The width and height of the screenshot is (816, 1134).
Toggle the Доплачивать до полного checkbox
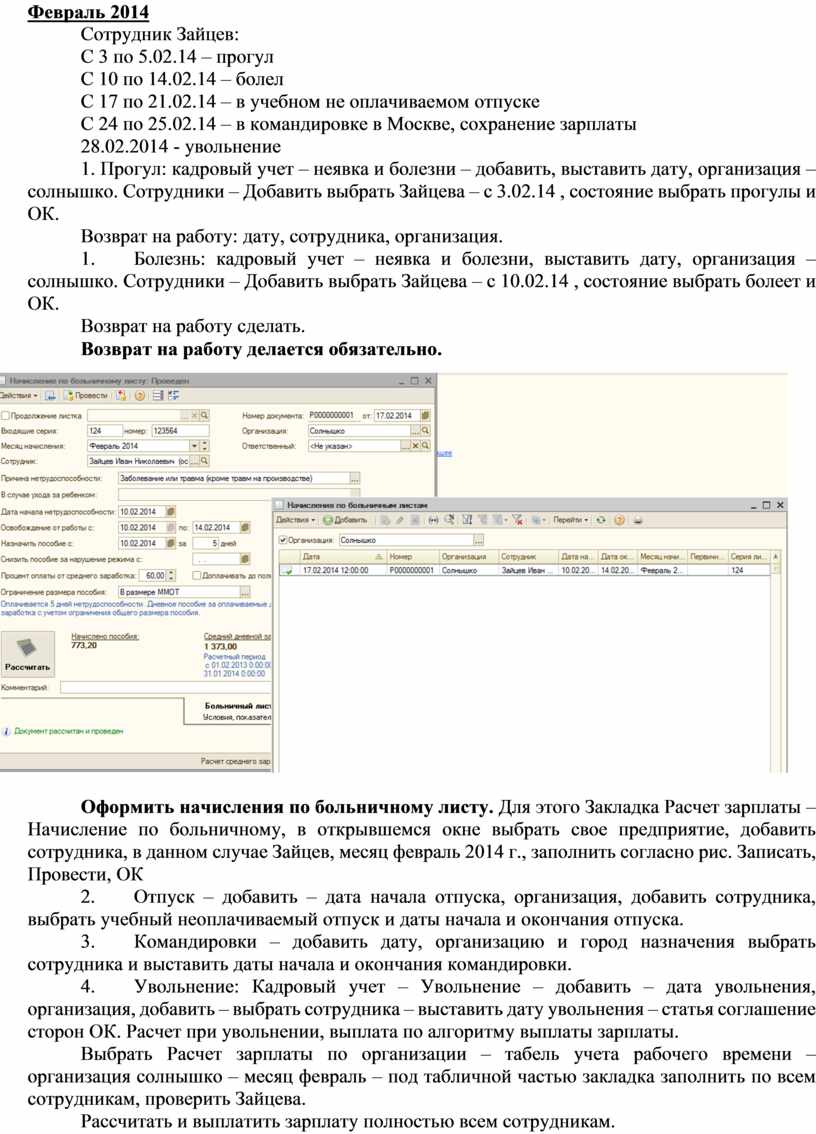pos(196,576)
